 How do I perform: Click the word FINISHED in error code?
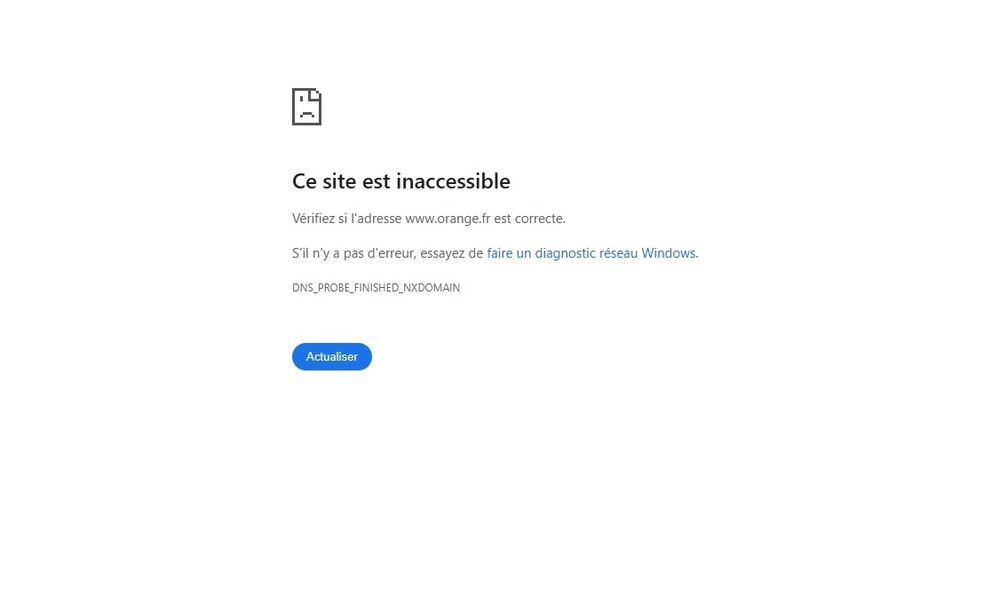pyautogui.click(x=377, y=288)
